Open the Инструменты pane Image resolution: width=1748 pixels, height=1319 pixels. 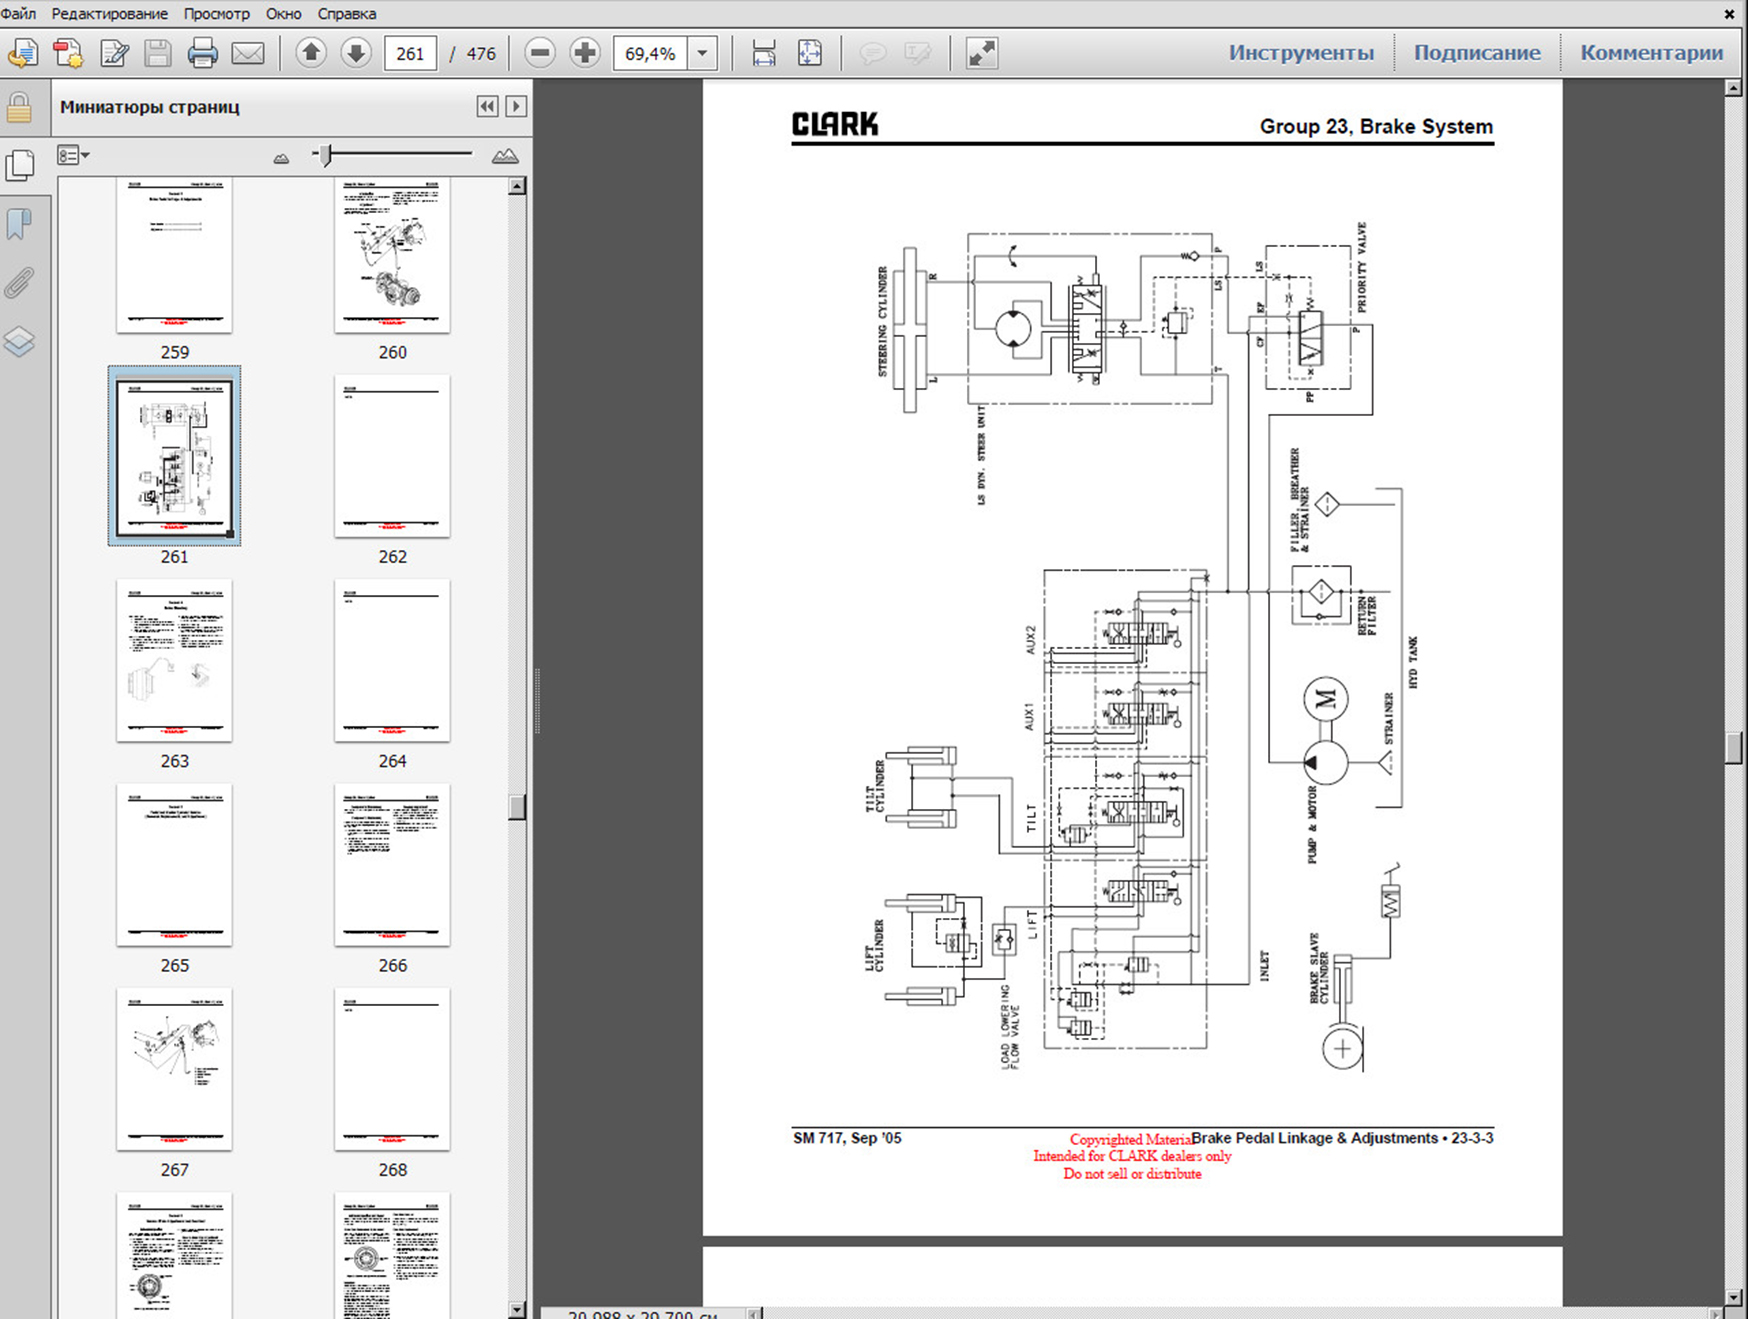1301,53
